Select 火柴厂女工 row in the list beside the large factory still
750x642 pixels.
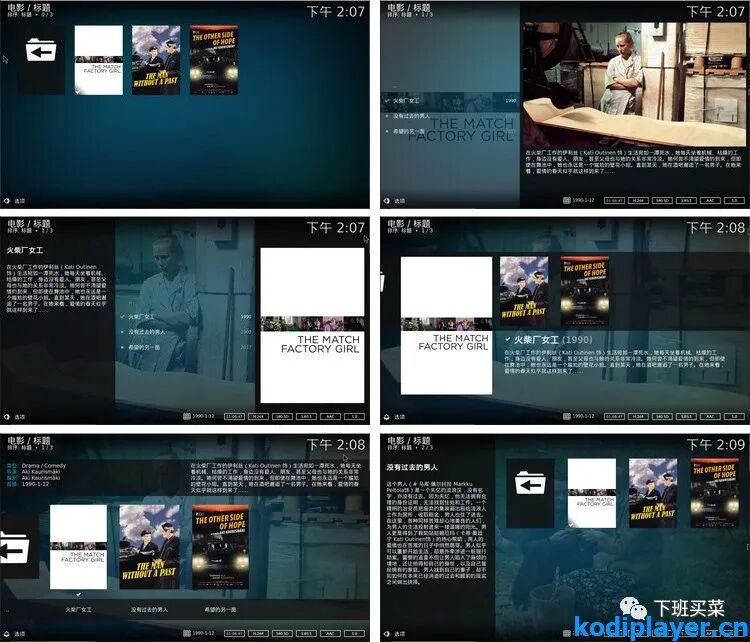click(x=450, y=101)
